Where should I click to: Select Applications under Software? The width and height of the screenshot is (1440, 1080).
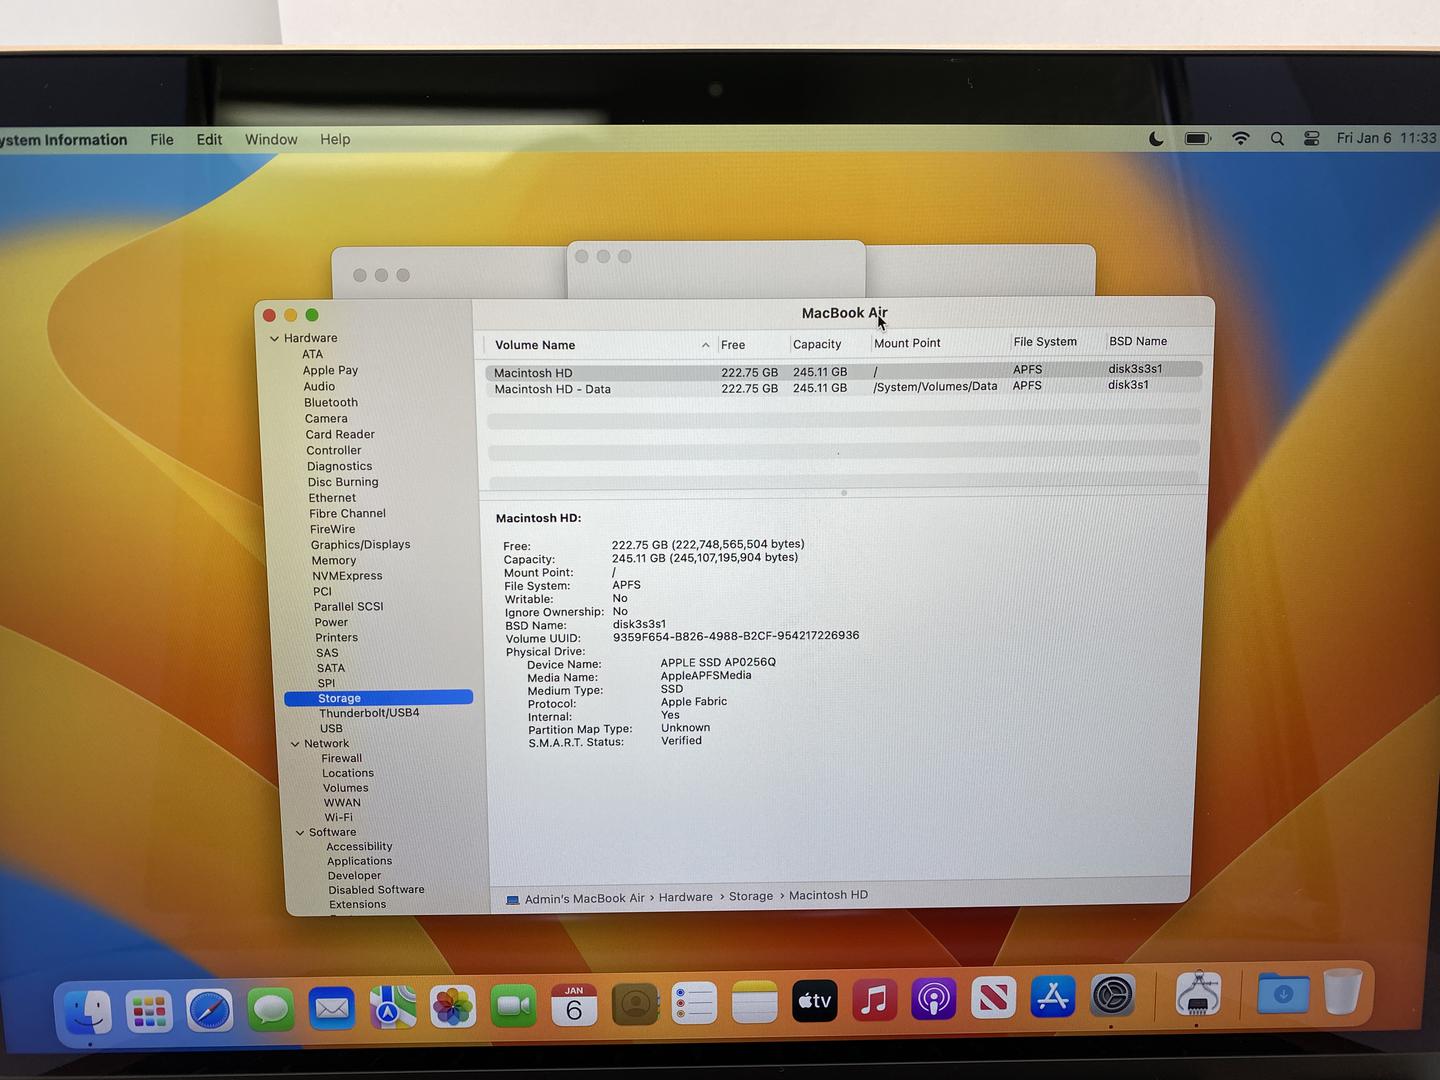point(359,861)
